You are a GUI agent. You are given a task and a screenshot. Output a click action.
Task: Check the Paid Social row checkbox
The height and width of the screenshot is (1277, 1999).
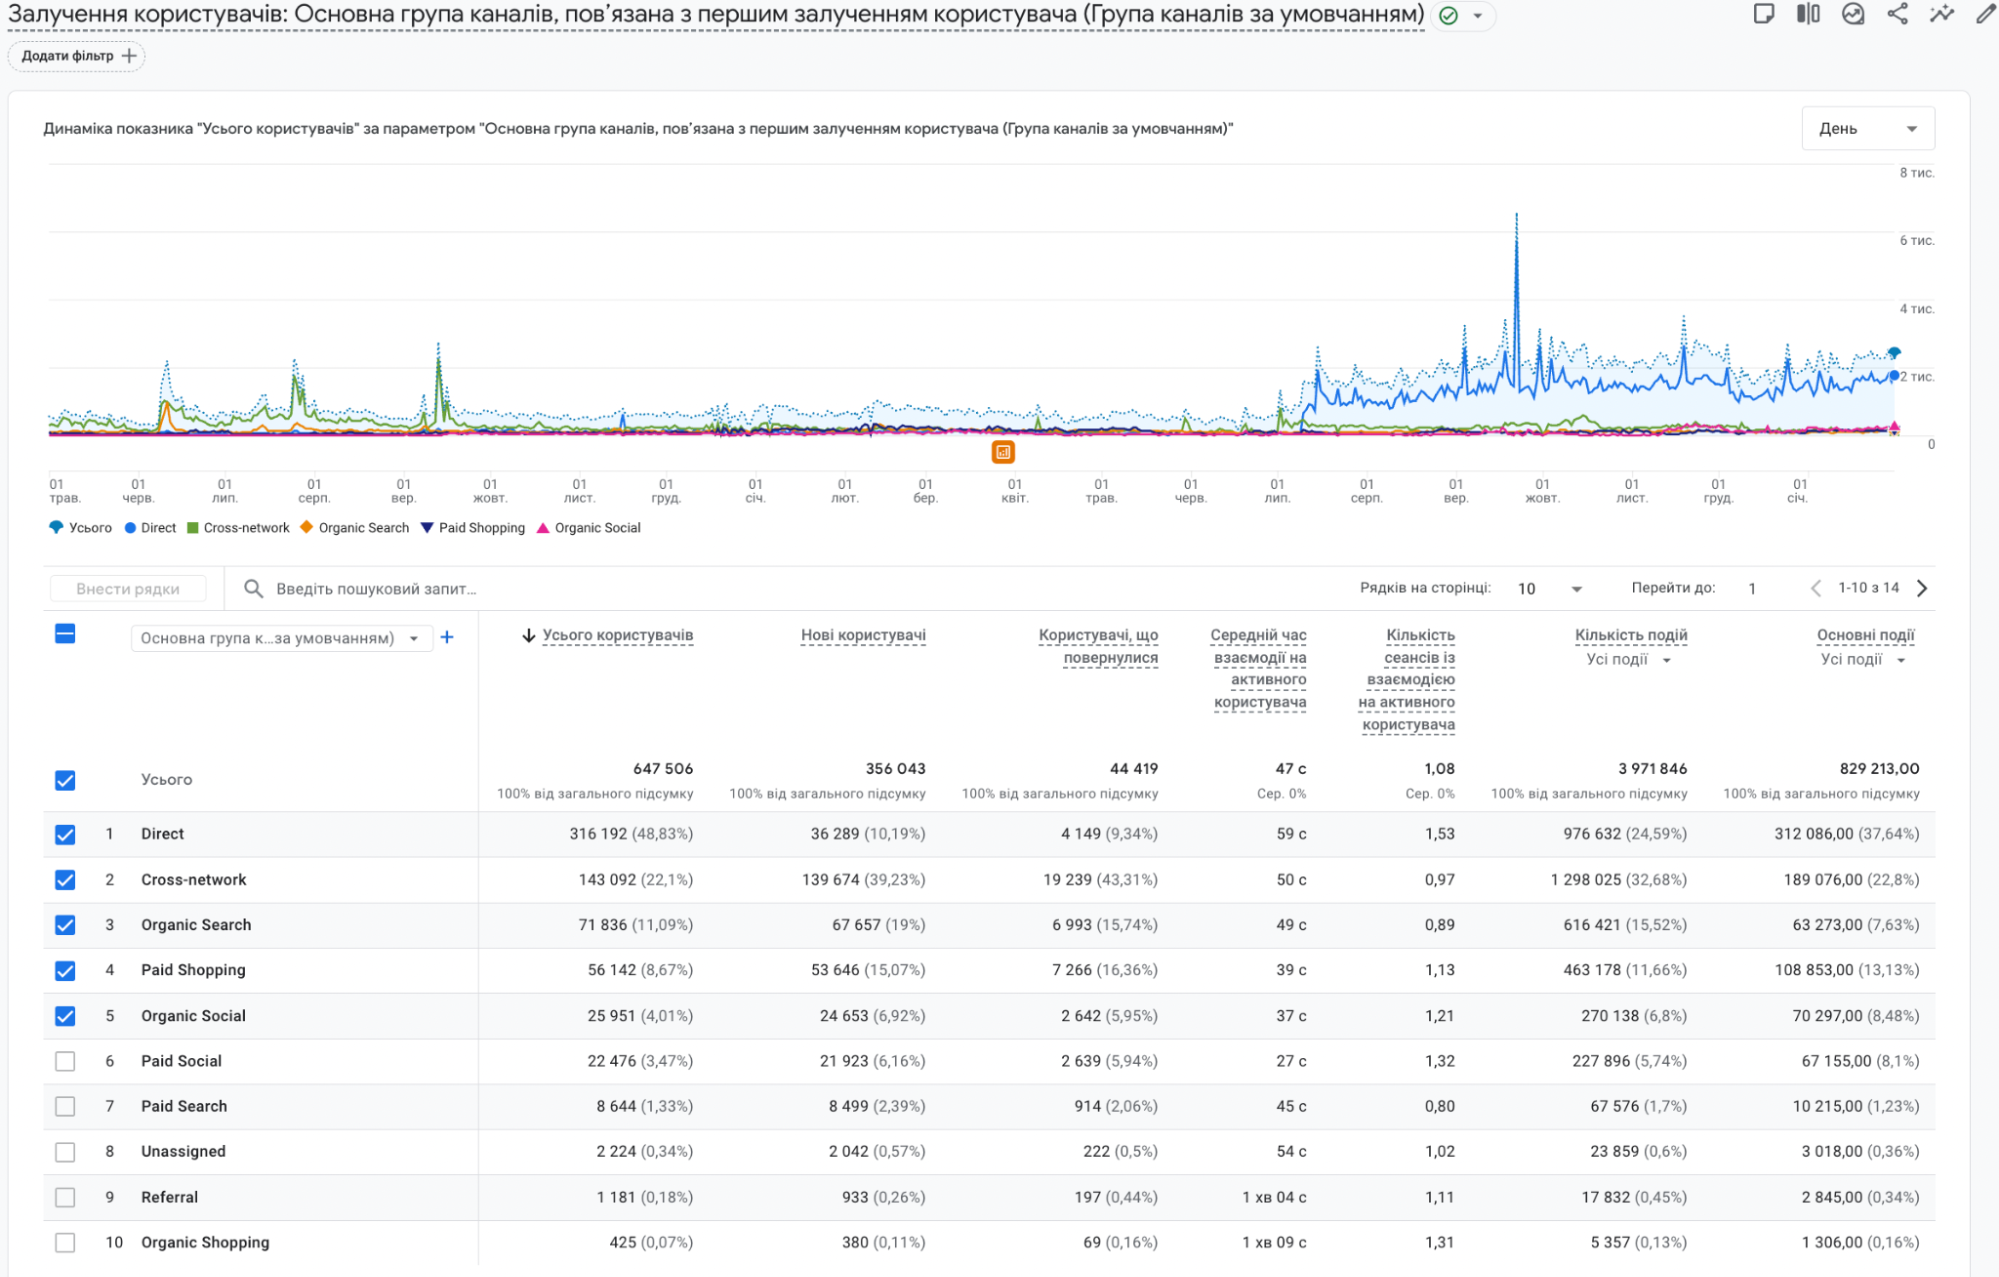[x=65, y=1061]
